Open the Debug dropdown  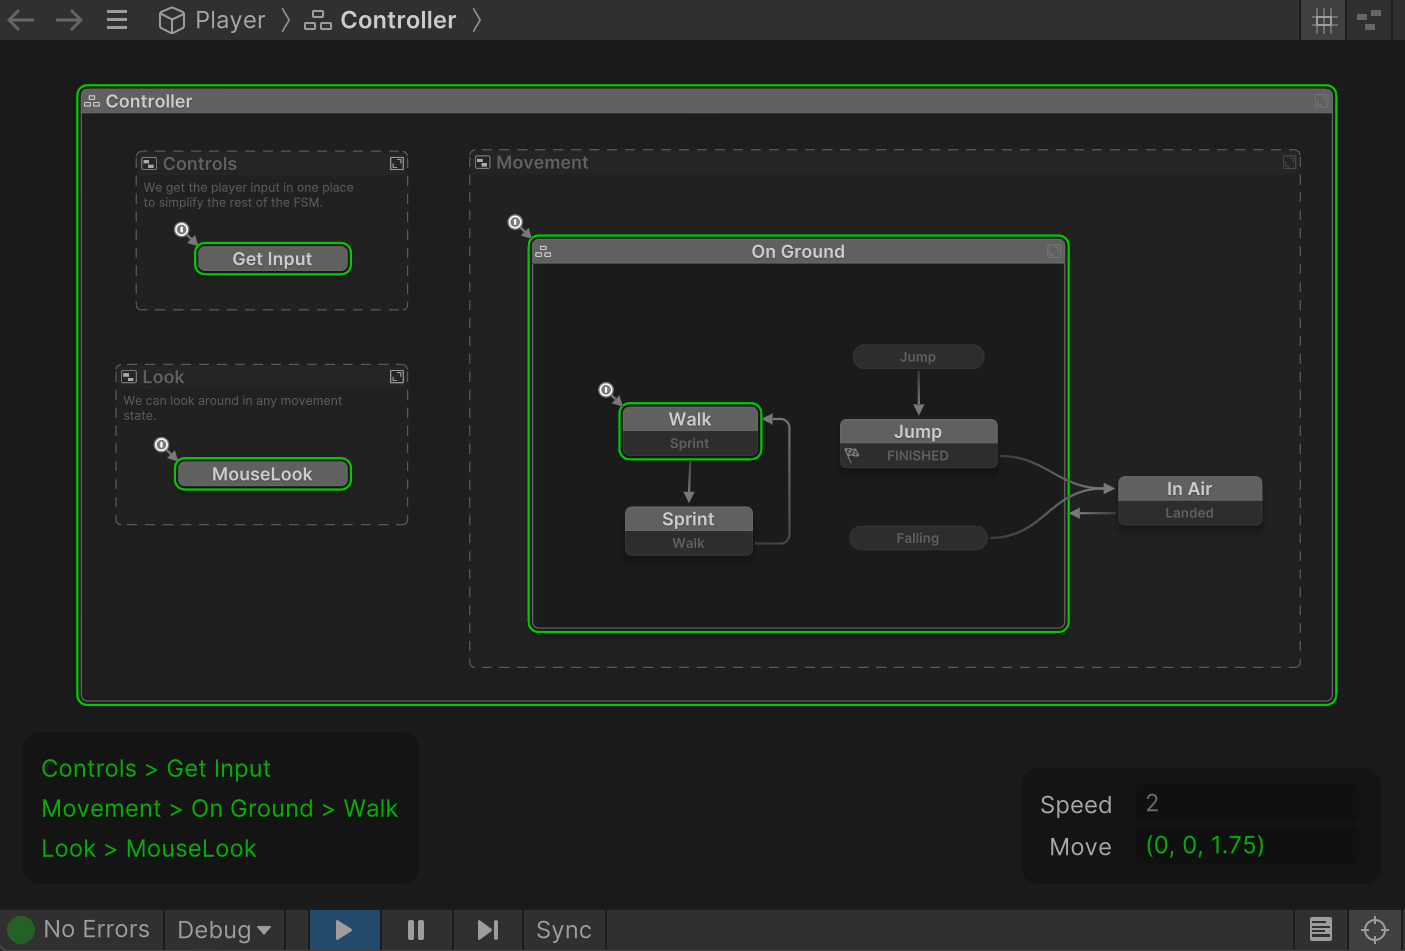[224, 930]
